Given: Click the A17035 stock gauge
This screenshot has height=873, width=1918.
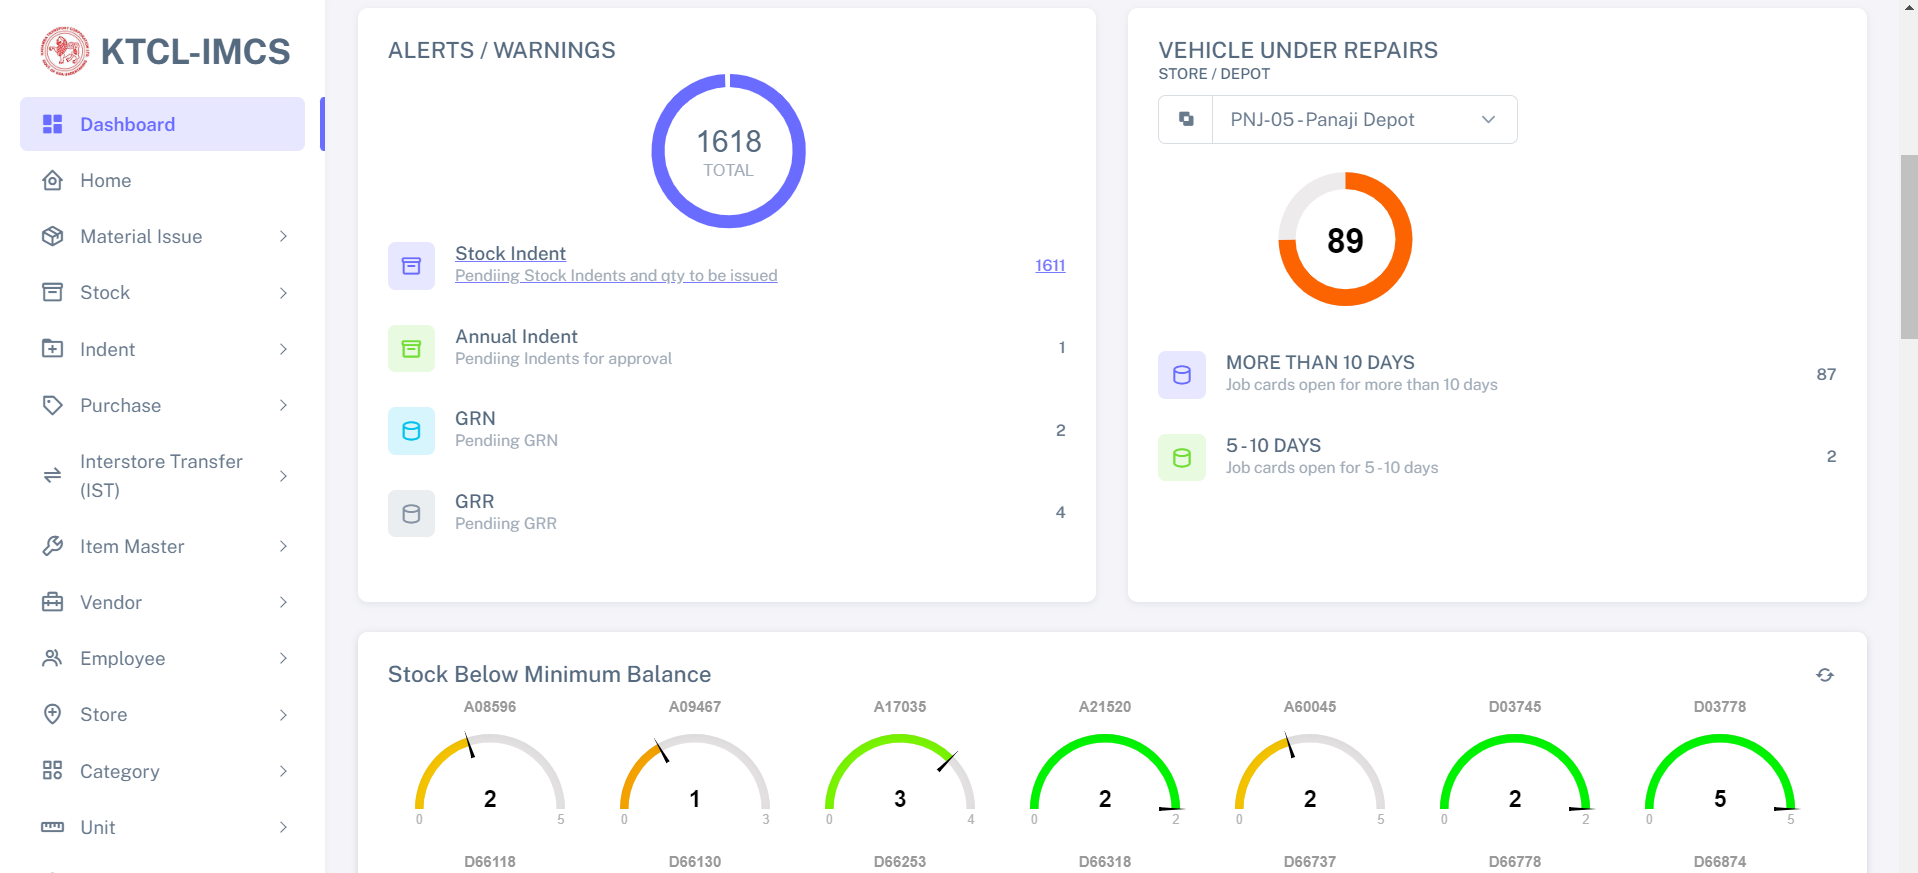Looking at the screenshot, I should 899,778.
